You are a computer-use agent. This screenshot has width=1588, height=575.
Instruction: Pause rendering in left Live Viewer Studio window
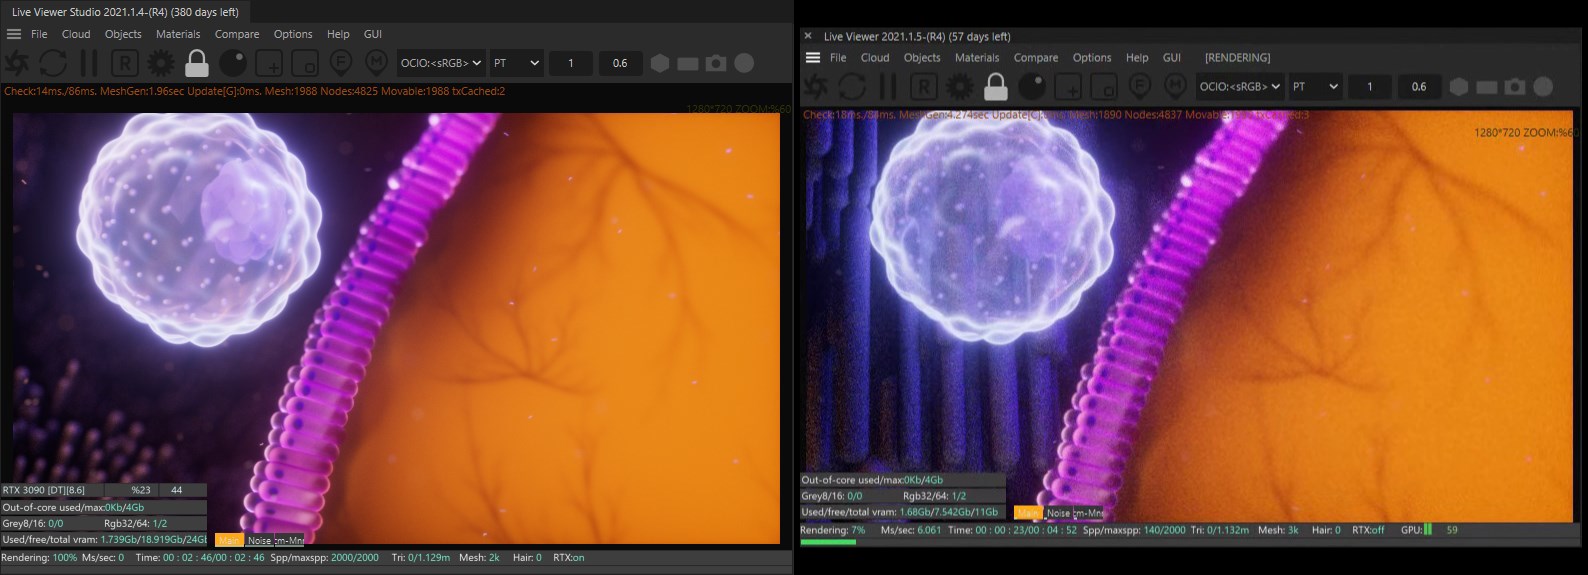tap(89, 63)
